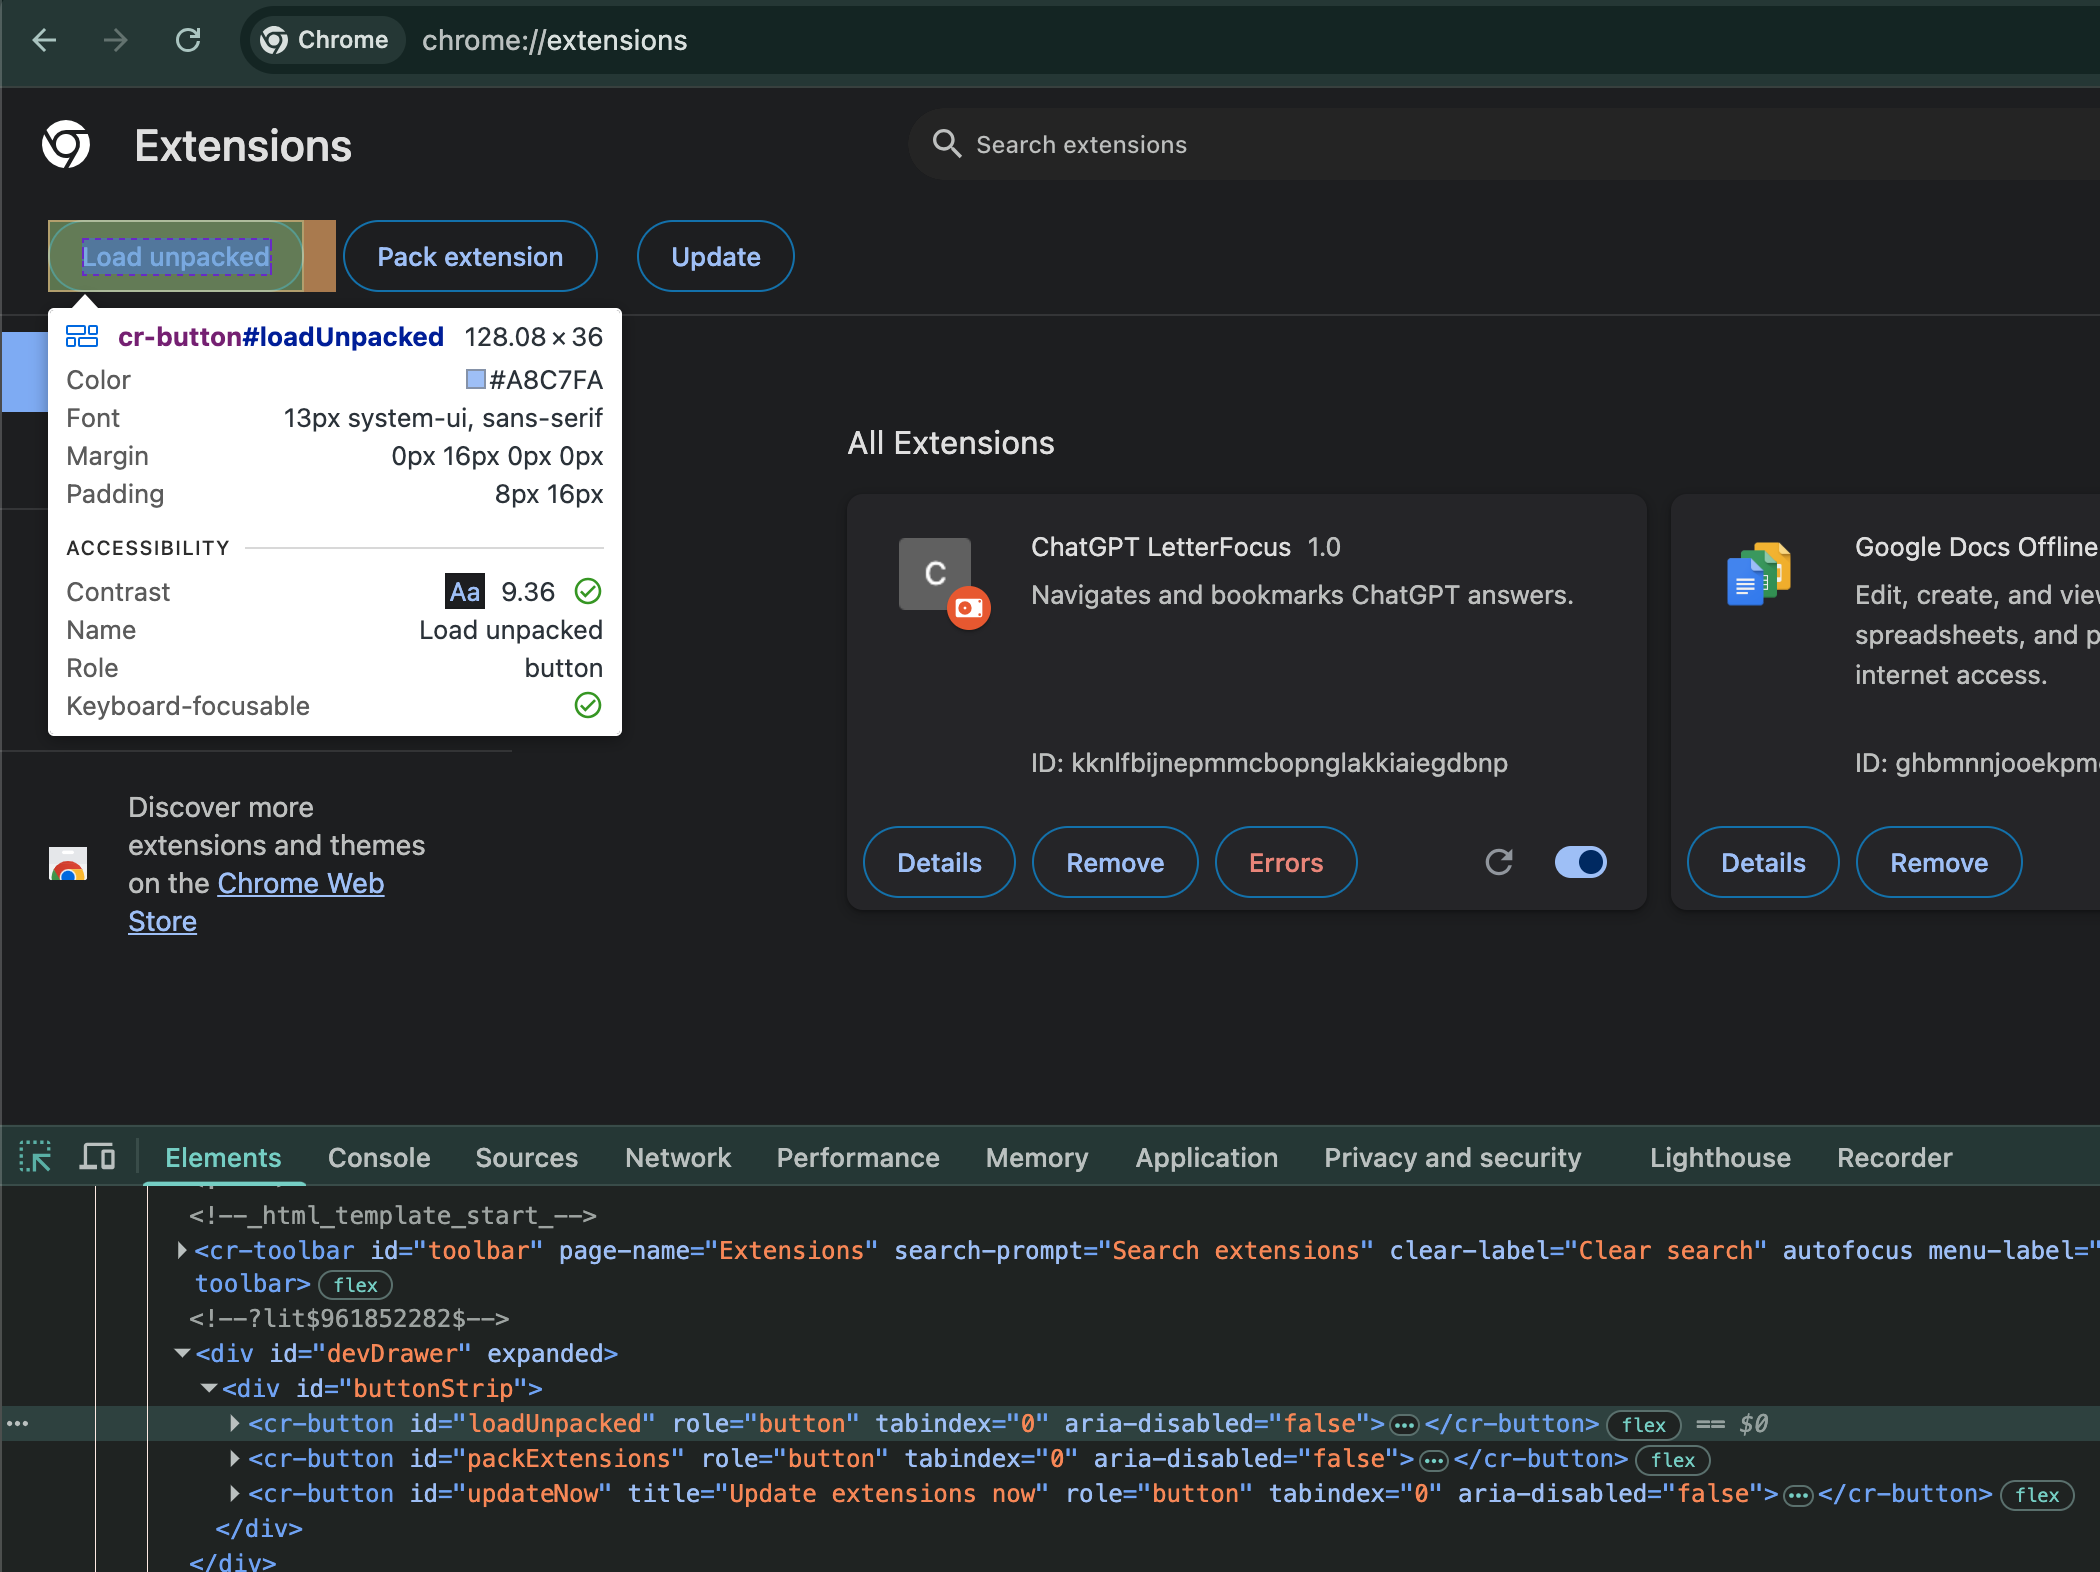Open the Console tab
Image resolution: width=2100 pixels, height=1572 pixels.
click(x=379, y=1157)
